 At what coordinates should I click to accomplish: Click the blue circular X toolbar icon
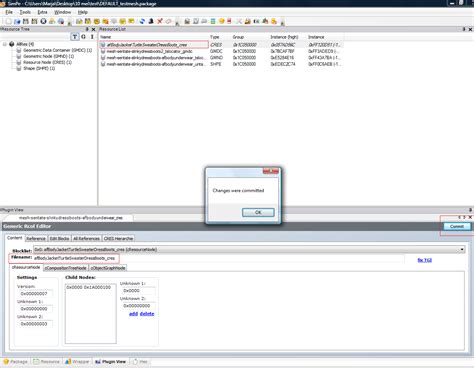[x=43, y=21]
